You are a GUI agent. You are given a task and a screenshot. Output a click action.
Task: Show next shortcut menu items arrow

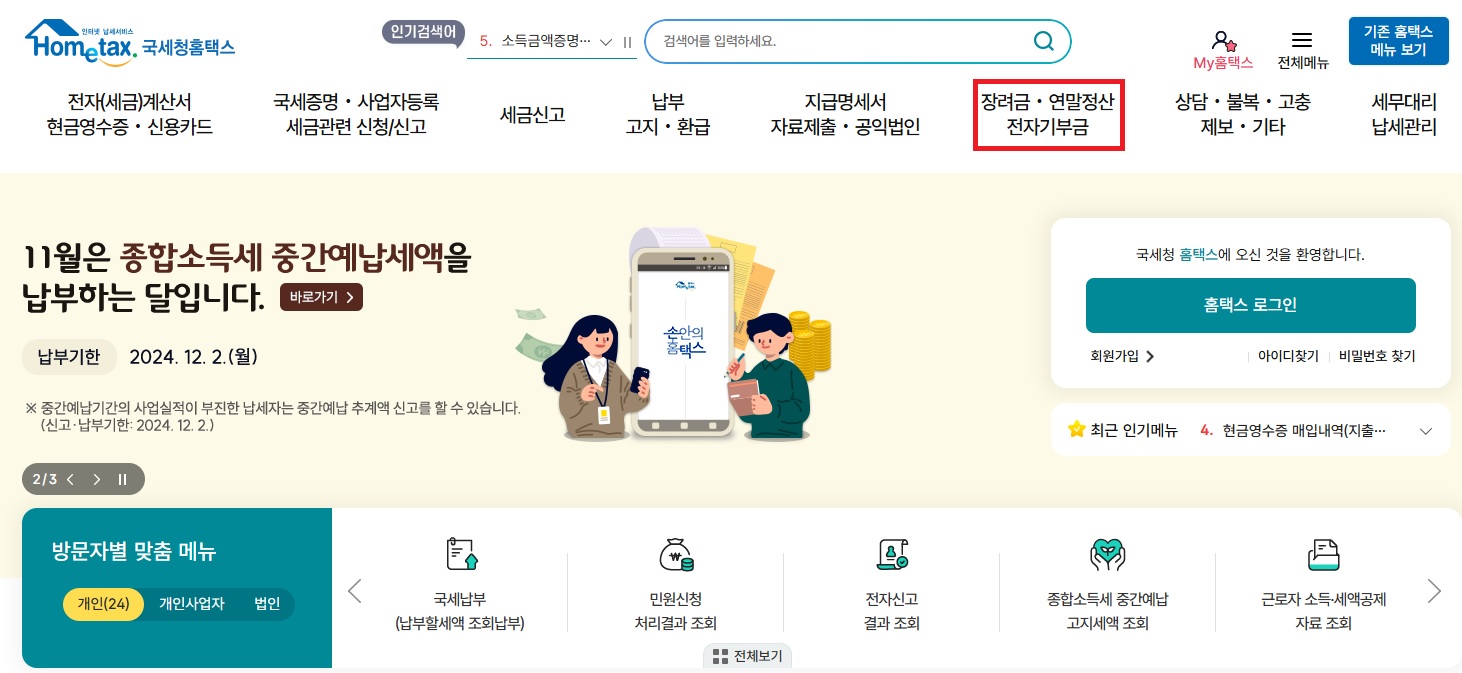tap(1434, 591)
